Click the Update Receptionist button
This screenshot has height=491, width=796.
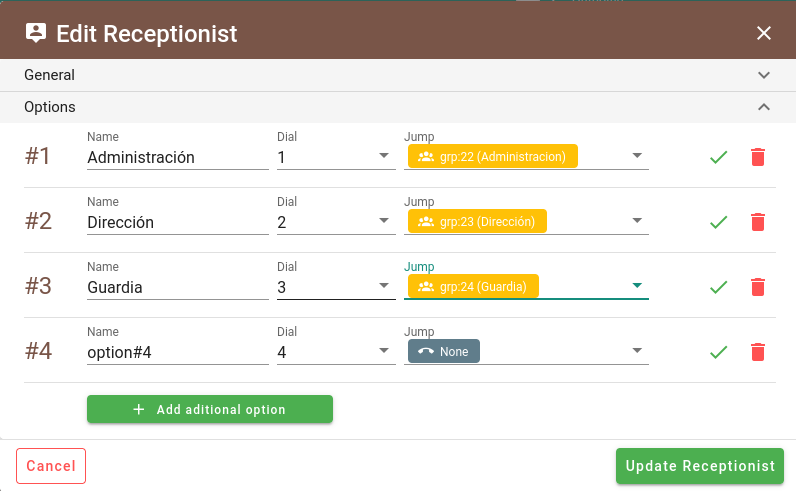pyautogui.click(x=700, y=466)
